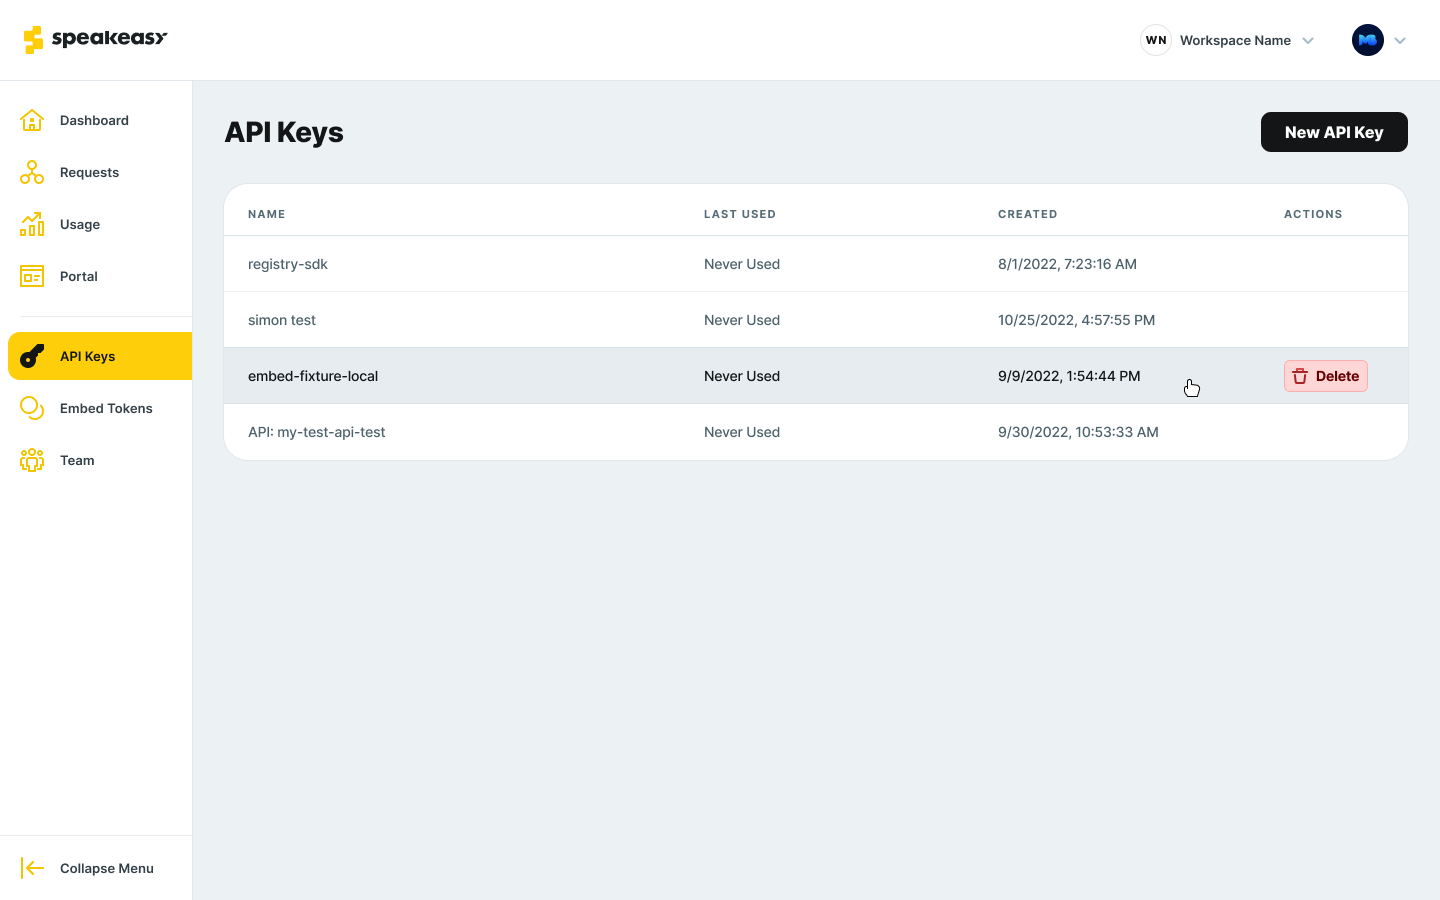The image size is (1440, 900).
Task: Select the registry-sdk key row
Action: tap(288, 264)
